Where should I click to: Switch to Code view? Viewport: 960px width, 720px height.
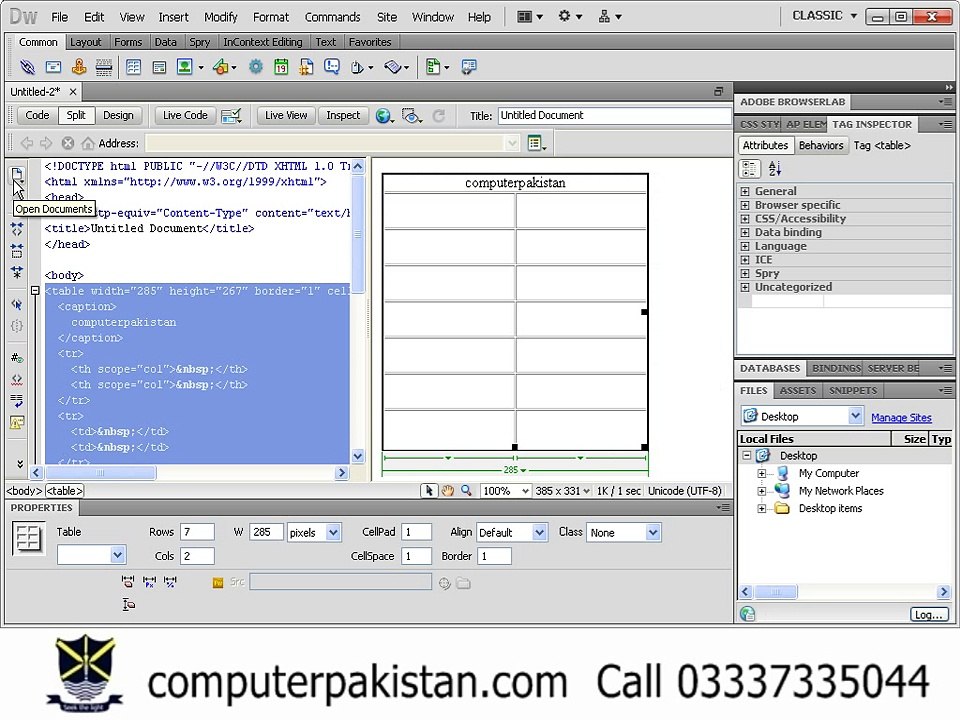[x=37, y=115]
